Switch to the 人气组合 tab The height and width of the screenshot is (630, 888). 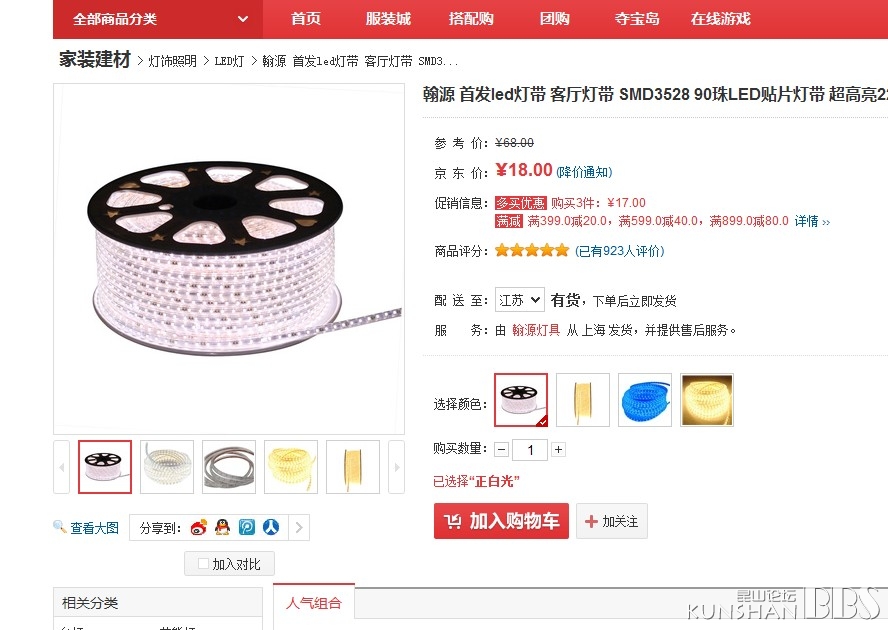click(x=314, y=603)
